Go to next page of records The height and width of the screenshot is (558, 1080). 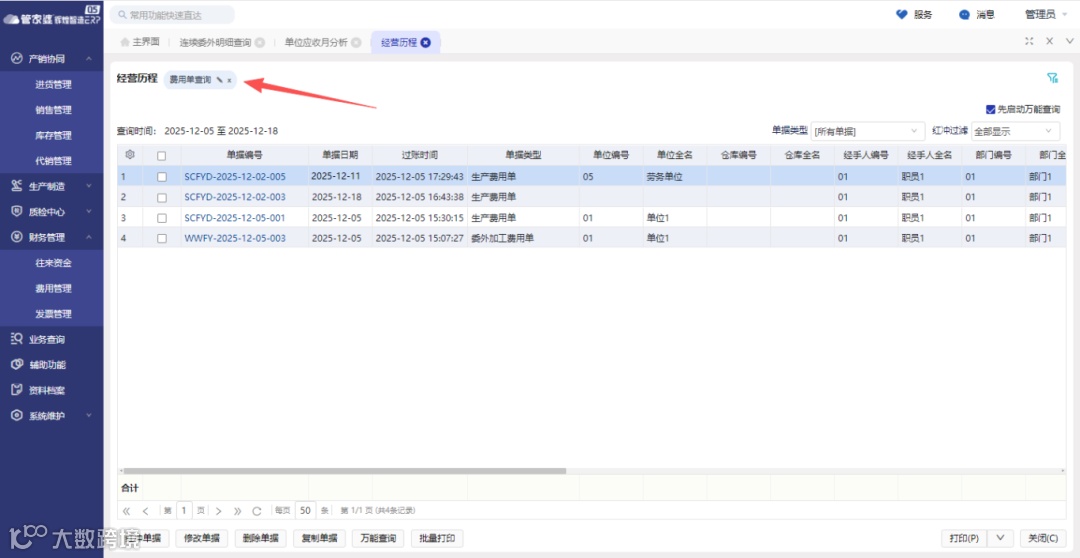point(218,511)
